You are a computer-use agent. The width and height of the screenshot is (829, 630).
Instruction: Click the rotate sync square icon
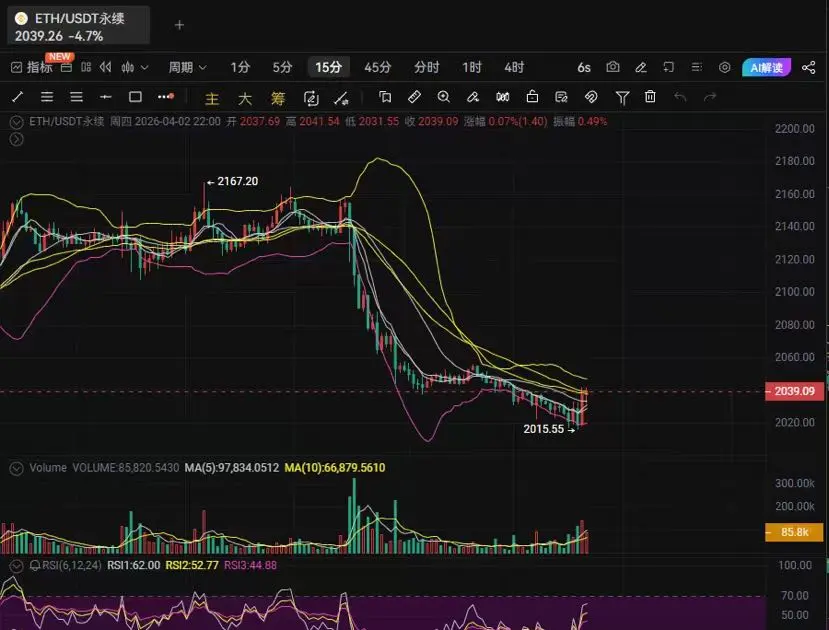(311, 98)
